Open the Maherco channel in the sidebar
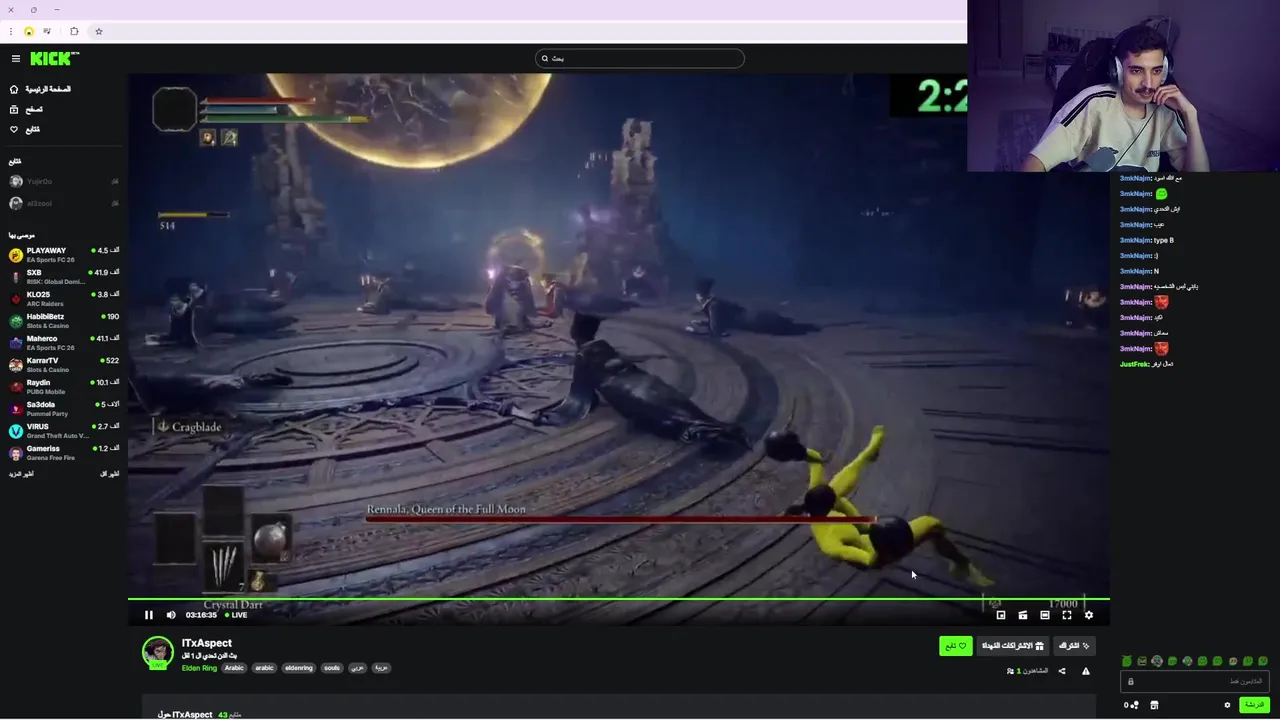Image resolution: width=1280 pixels, height=720 pixels. (x=63, y=343)
